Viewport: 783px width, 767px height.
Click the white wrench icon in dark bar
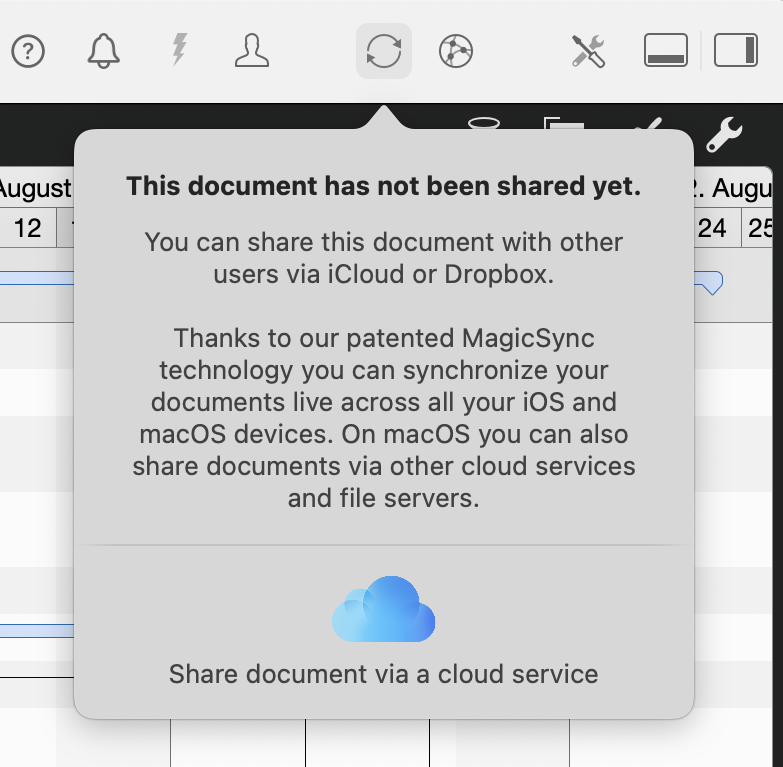click(x=724, y=134)
